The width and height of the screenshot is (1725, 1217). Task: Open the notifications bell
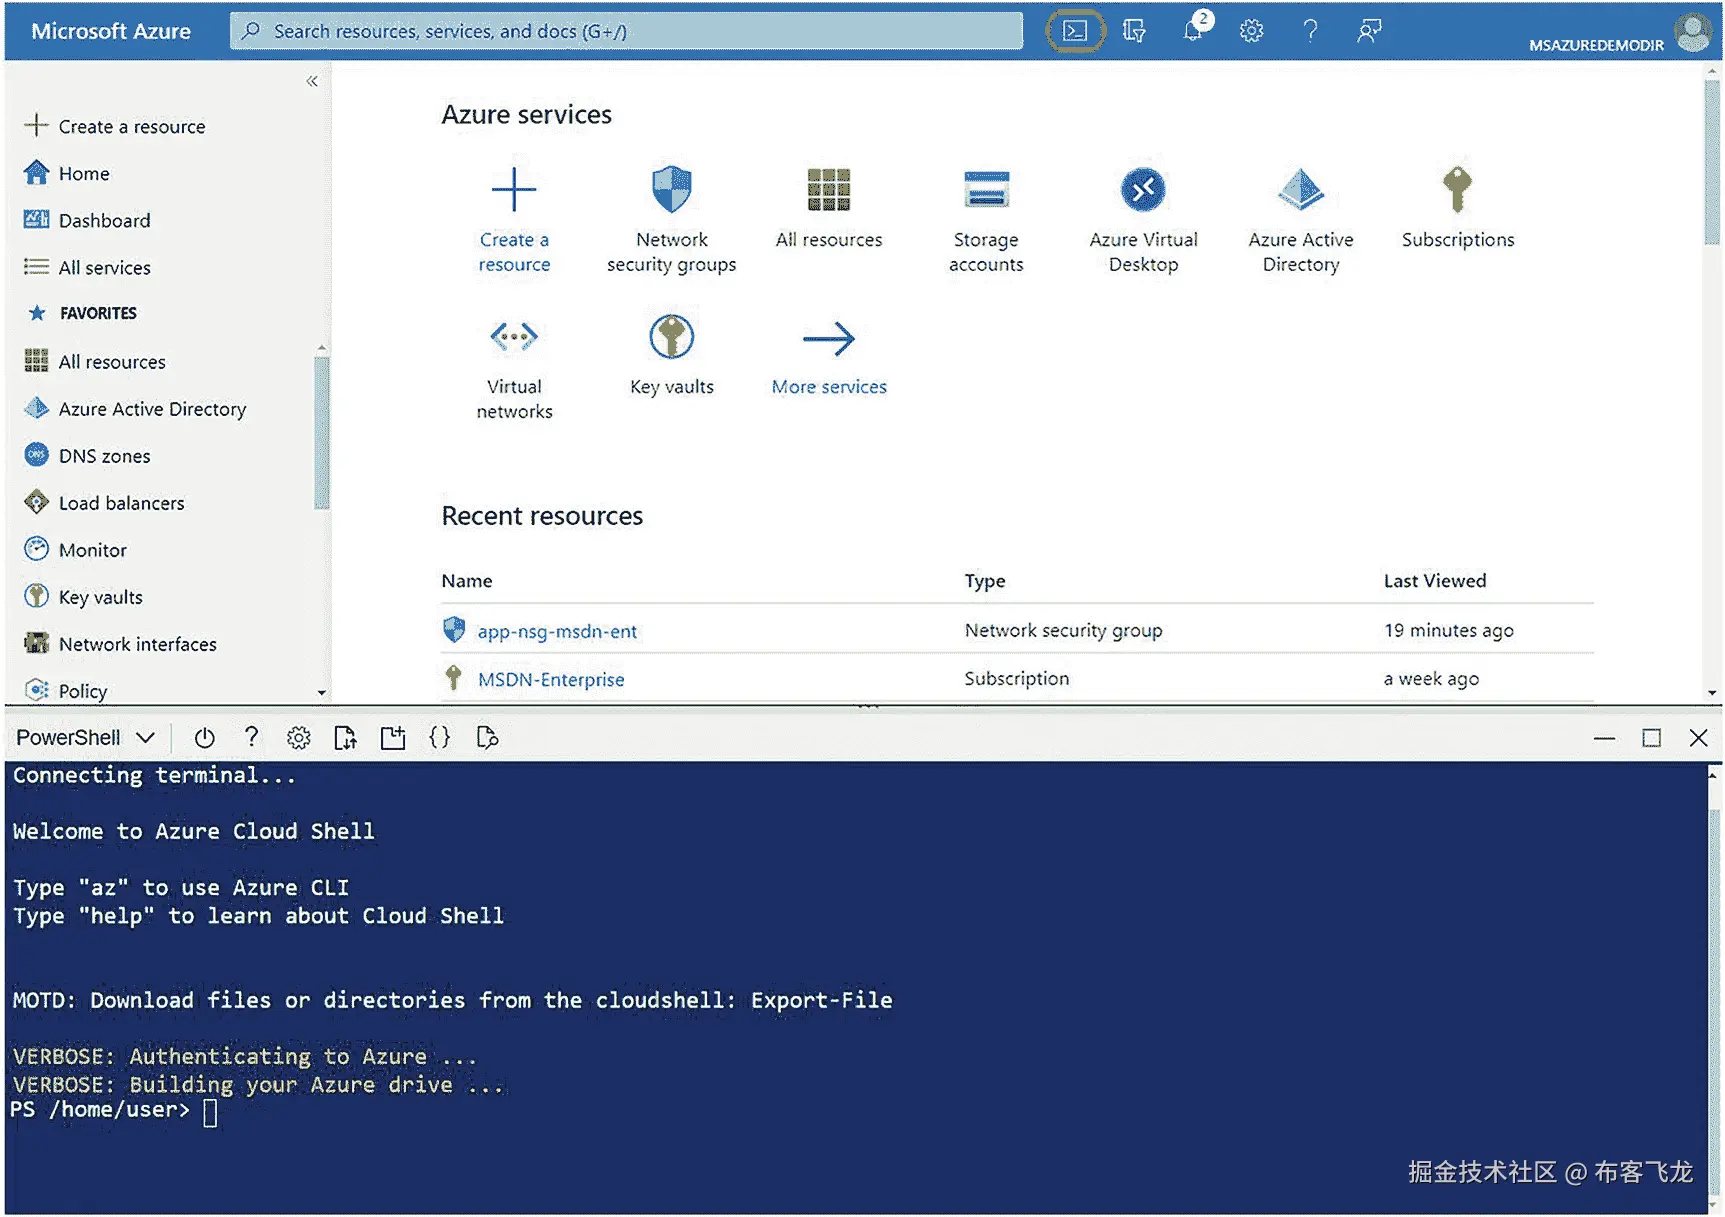coord(1195,29)
